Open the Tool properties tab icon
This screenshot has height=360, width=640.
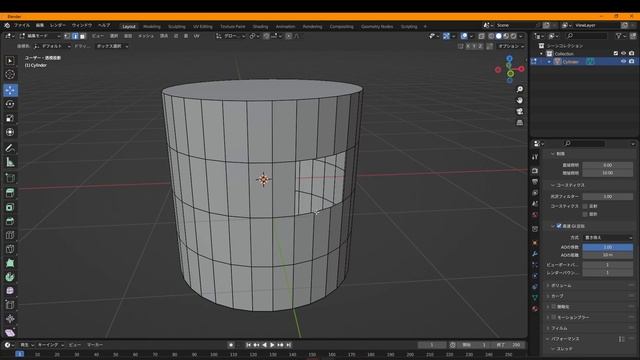click(535, 157)
